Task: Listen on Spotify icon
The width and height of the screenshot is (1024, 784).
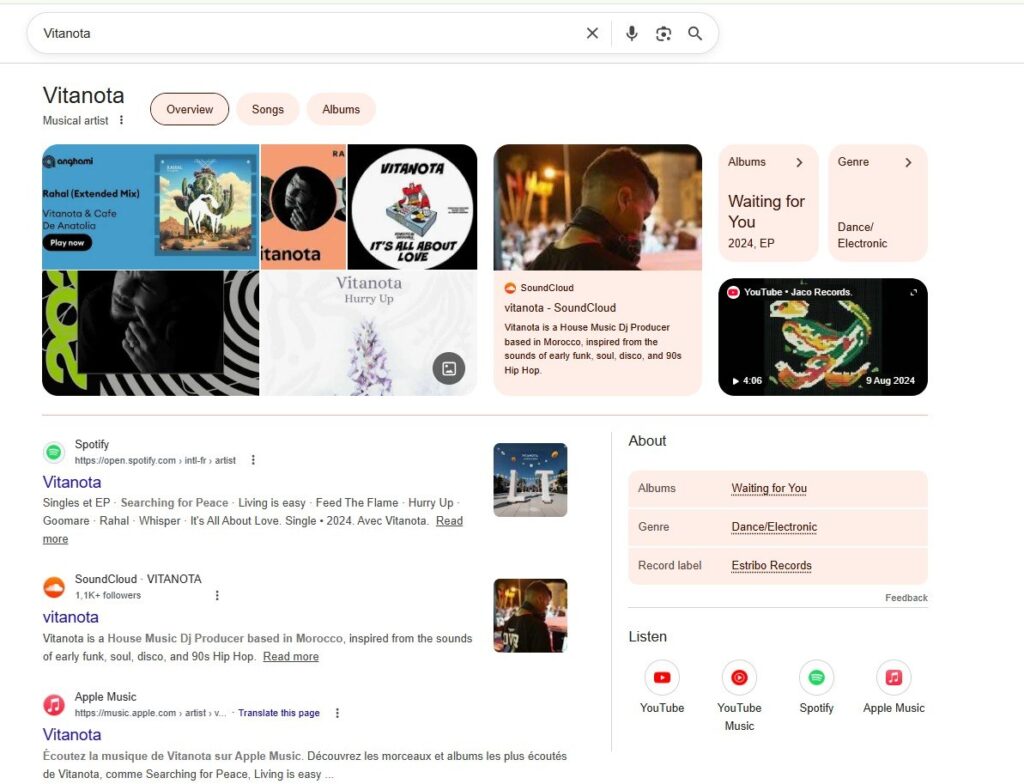Action: (816, 678)
